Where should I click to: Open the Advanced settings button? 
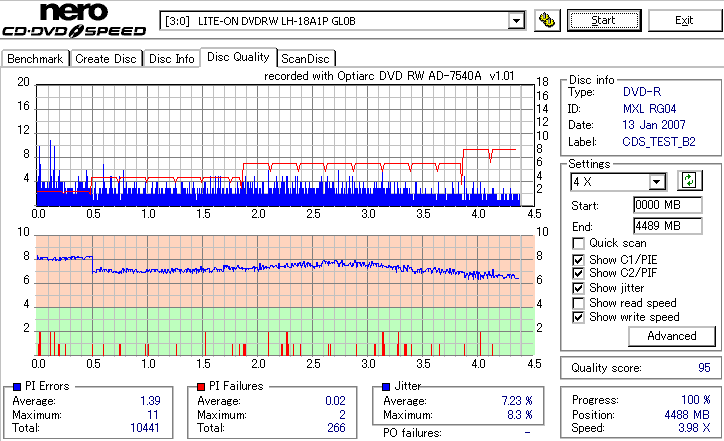click(672, 336)
